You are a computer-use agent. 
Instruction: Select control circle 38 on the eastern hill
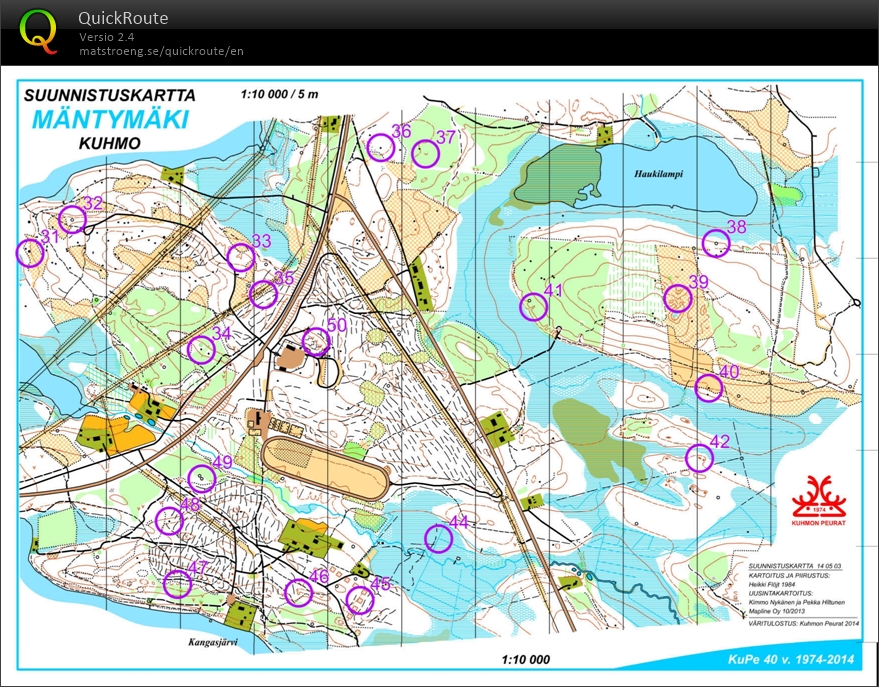(717, 241)
